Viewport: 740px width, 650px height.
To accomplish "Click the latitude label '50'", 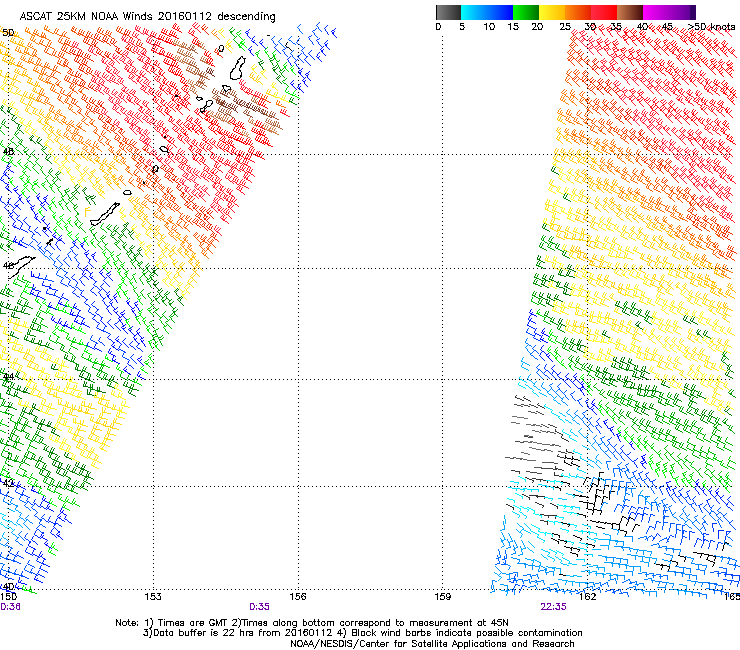I will click(x=8, y=33).
